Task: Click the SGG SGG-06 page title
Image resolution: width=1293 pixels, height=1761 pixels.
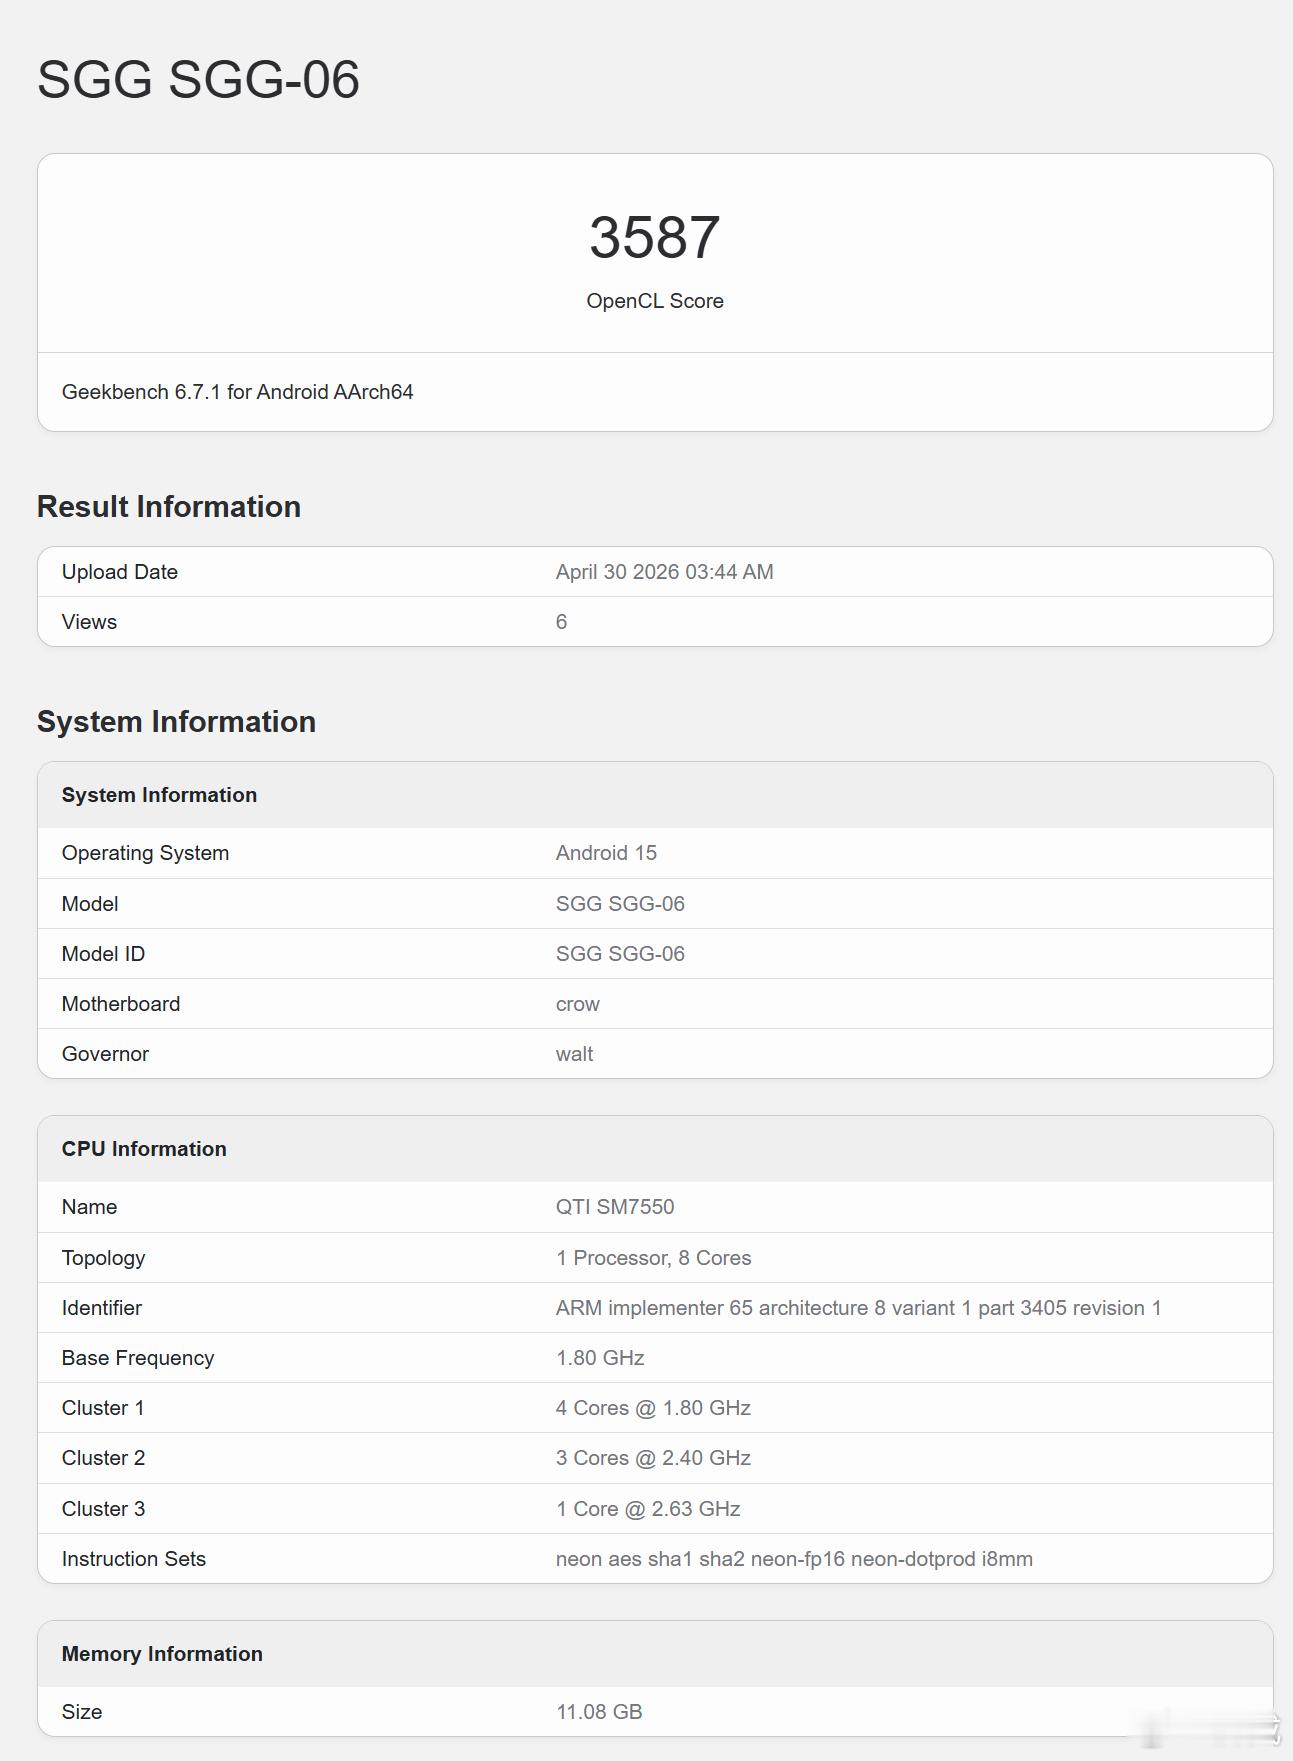Action: point(198,79)
